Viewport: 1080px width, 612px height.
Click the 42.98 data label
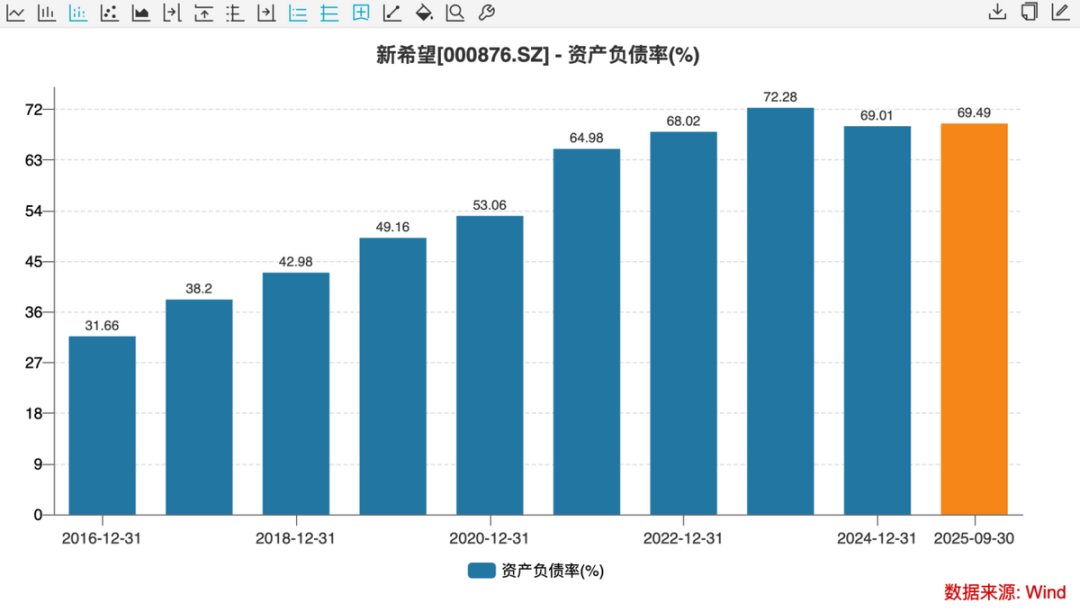(295, 262)
